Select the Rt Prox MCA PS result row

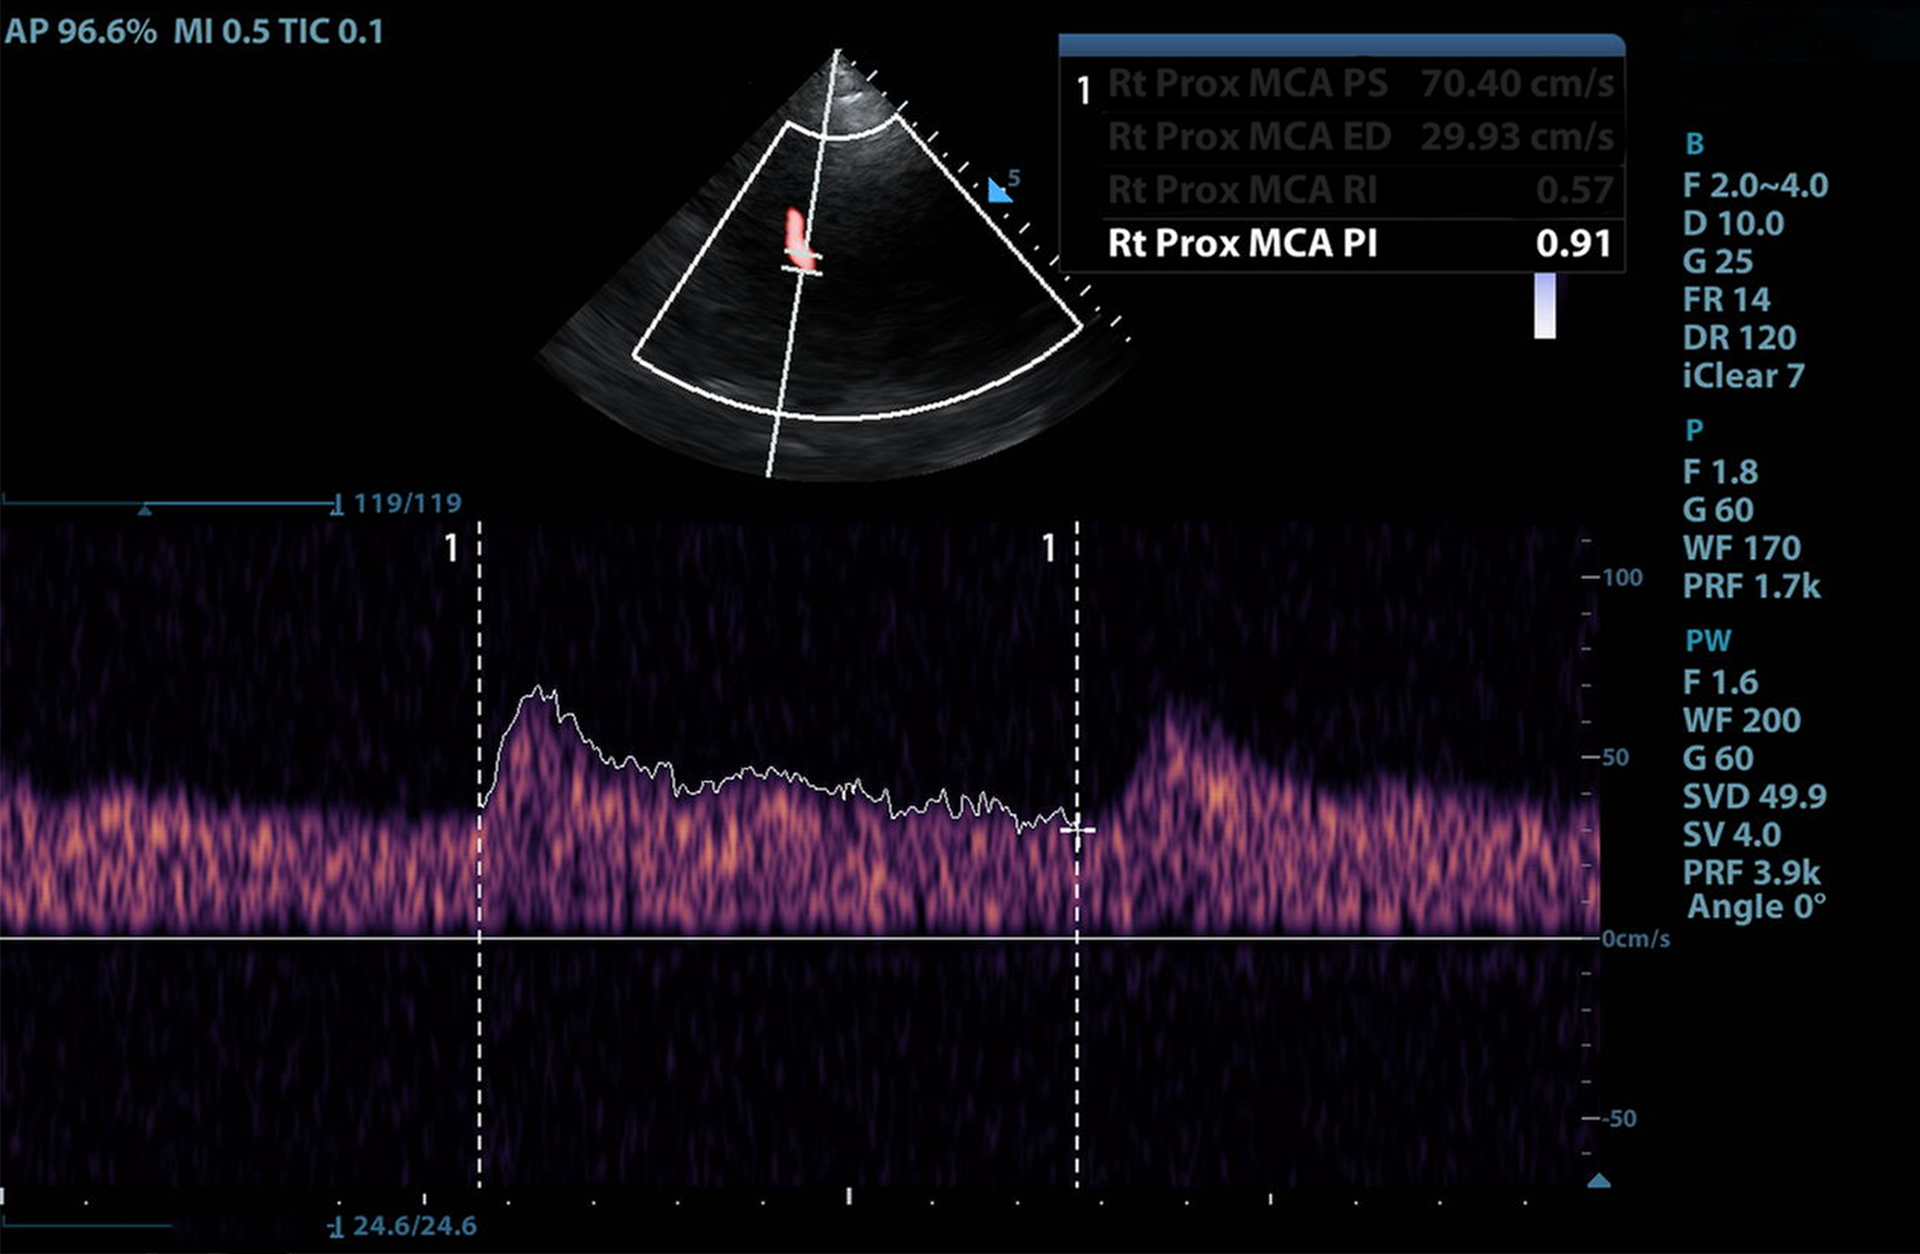coord(1358,84)
